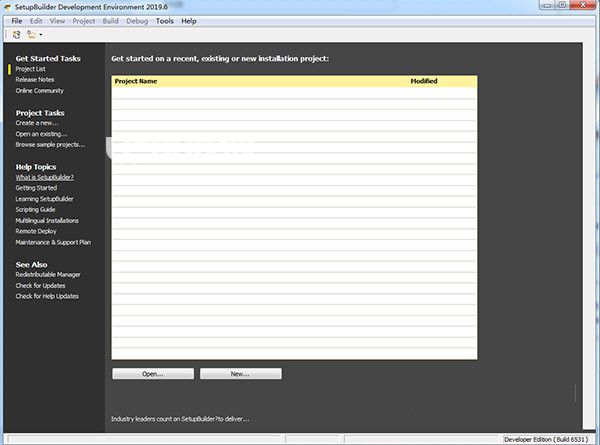Open the Build menu

tap(110, 21)
